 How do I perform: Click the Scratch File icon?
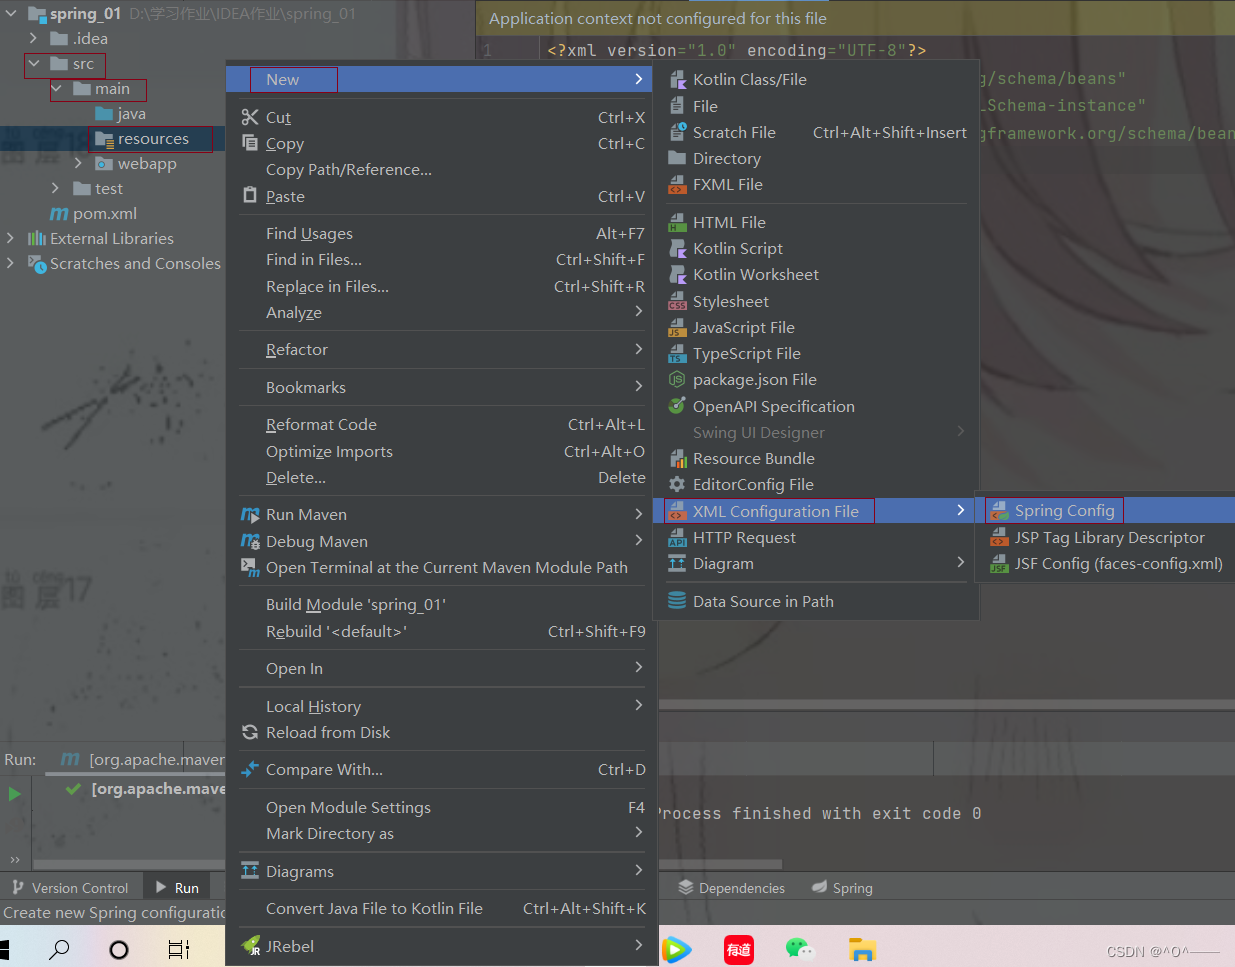pyautogui.click(x=677, y=132)
